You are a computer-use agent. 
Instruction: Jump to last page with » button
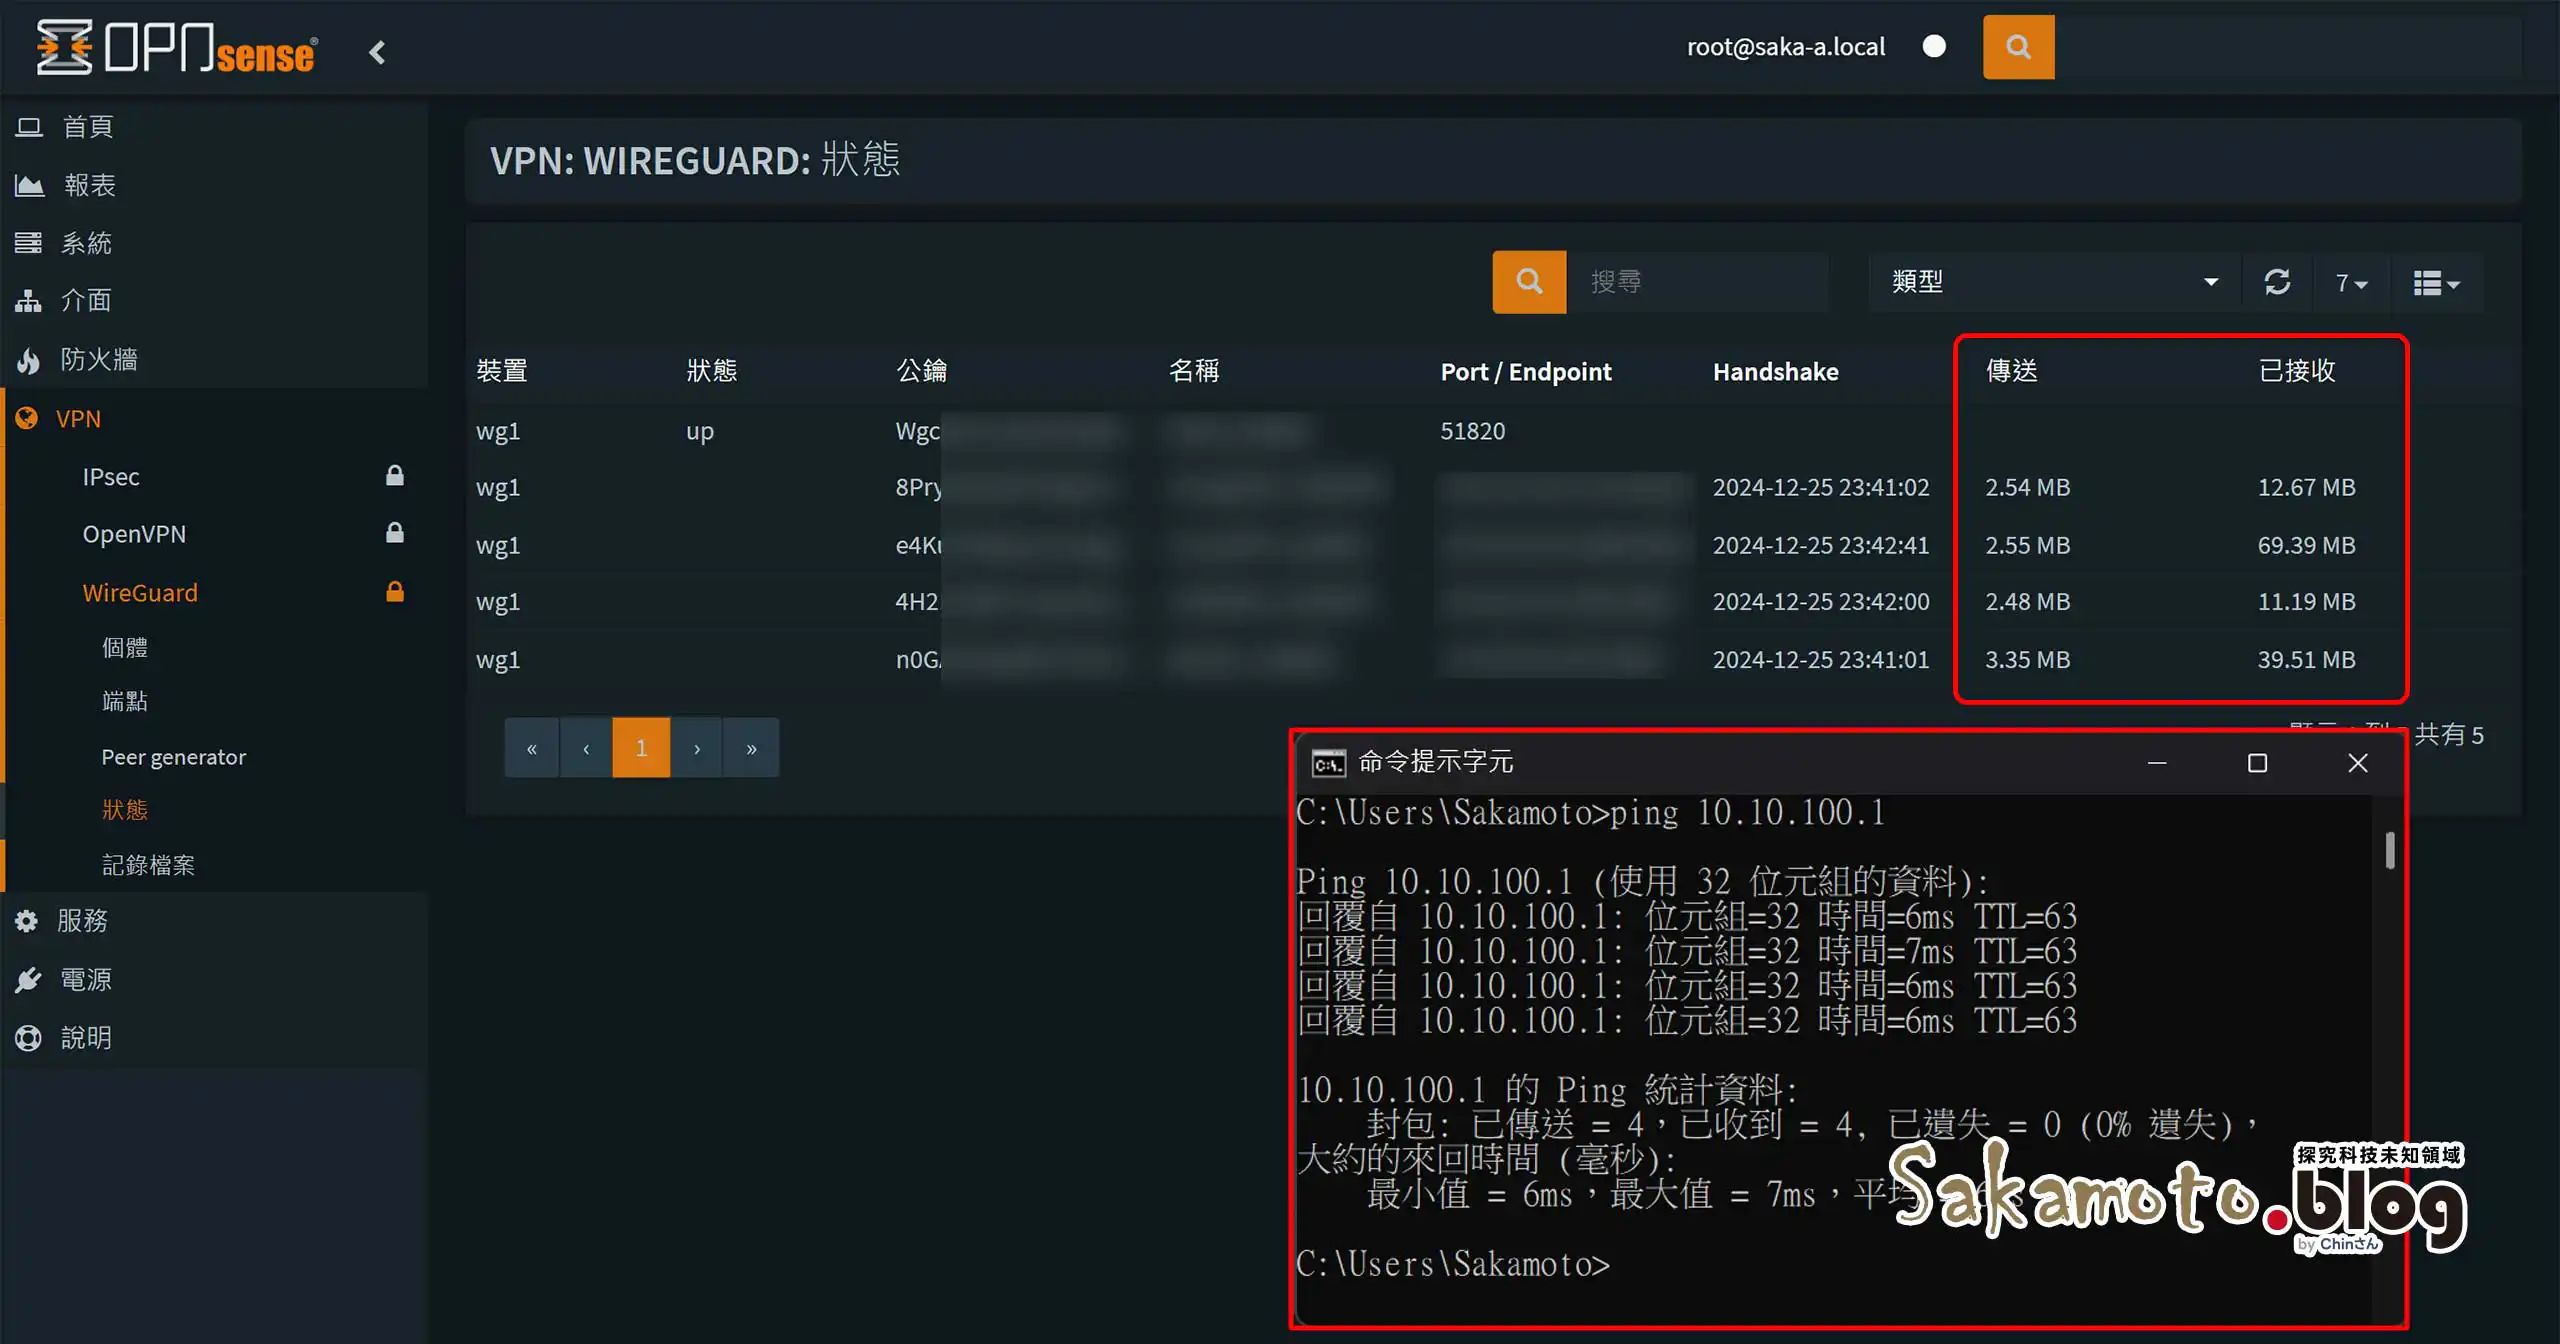(x=751, y=747)
